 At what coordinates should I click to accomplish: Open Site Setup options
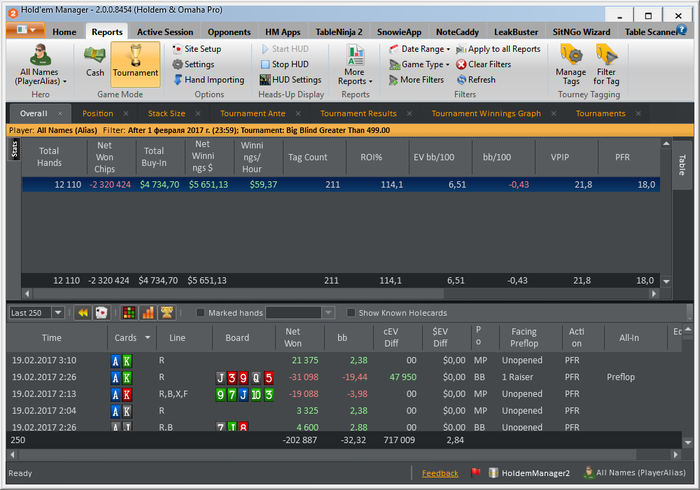coord(197,49)
